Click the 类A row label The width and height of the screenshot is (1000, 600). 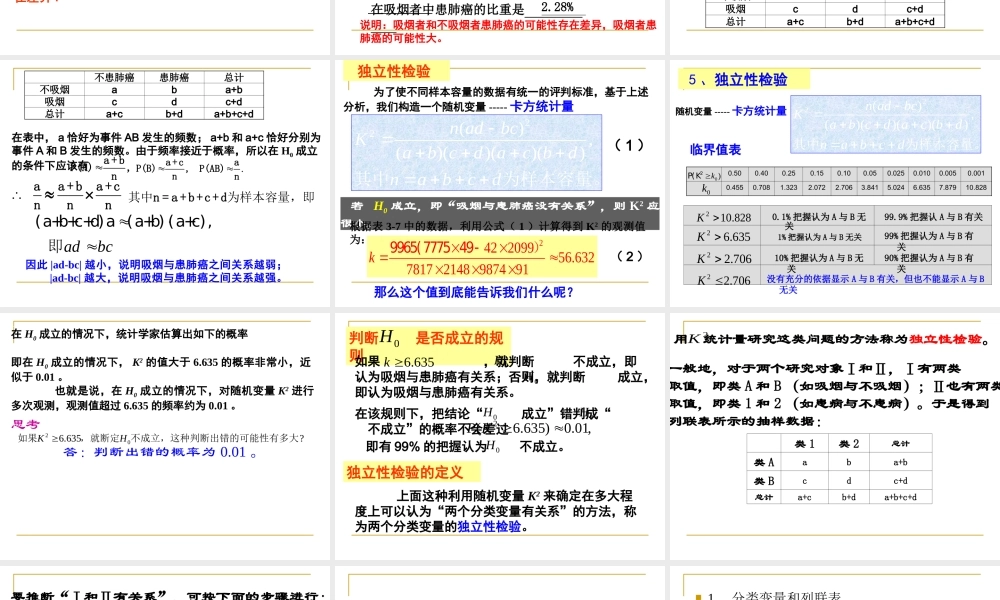point(763,462)
